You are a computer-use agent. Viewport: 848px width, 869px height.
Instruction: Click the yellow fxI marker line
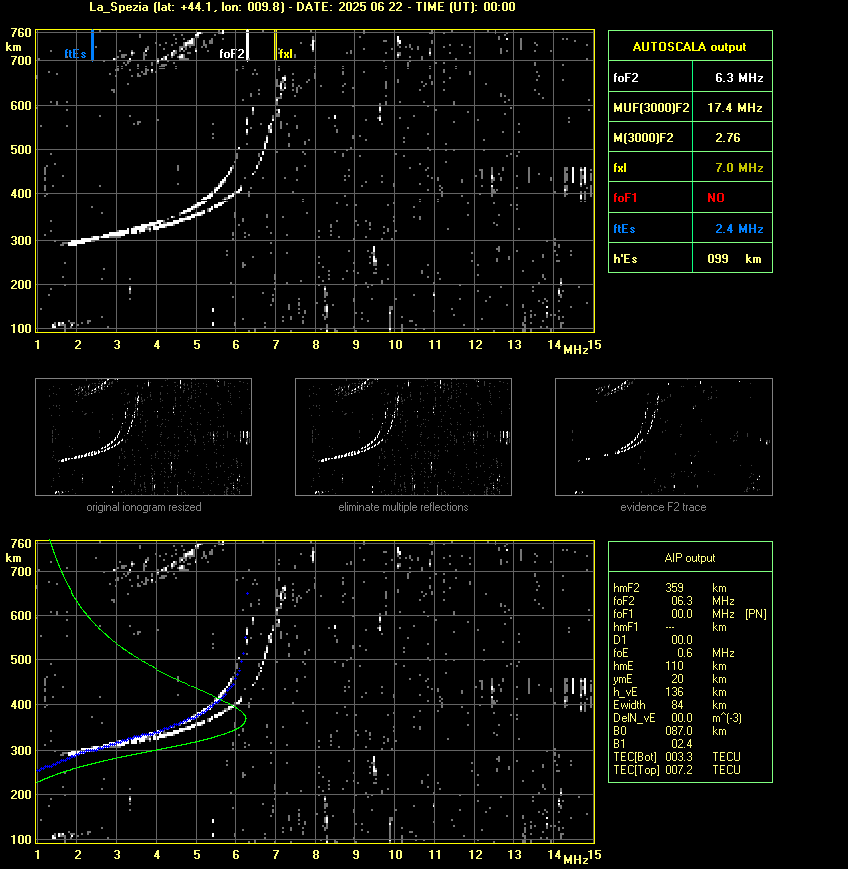tap(275, 45)
